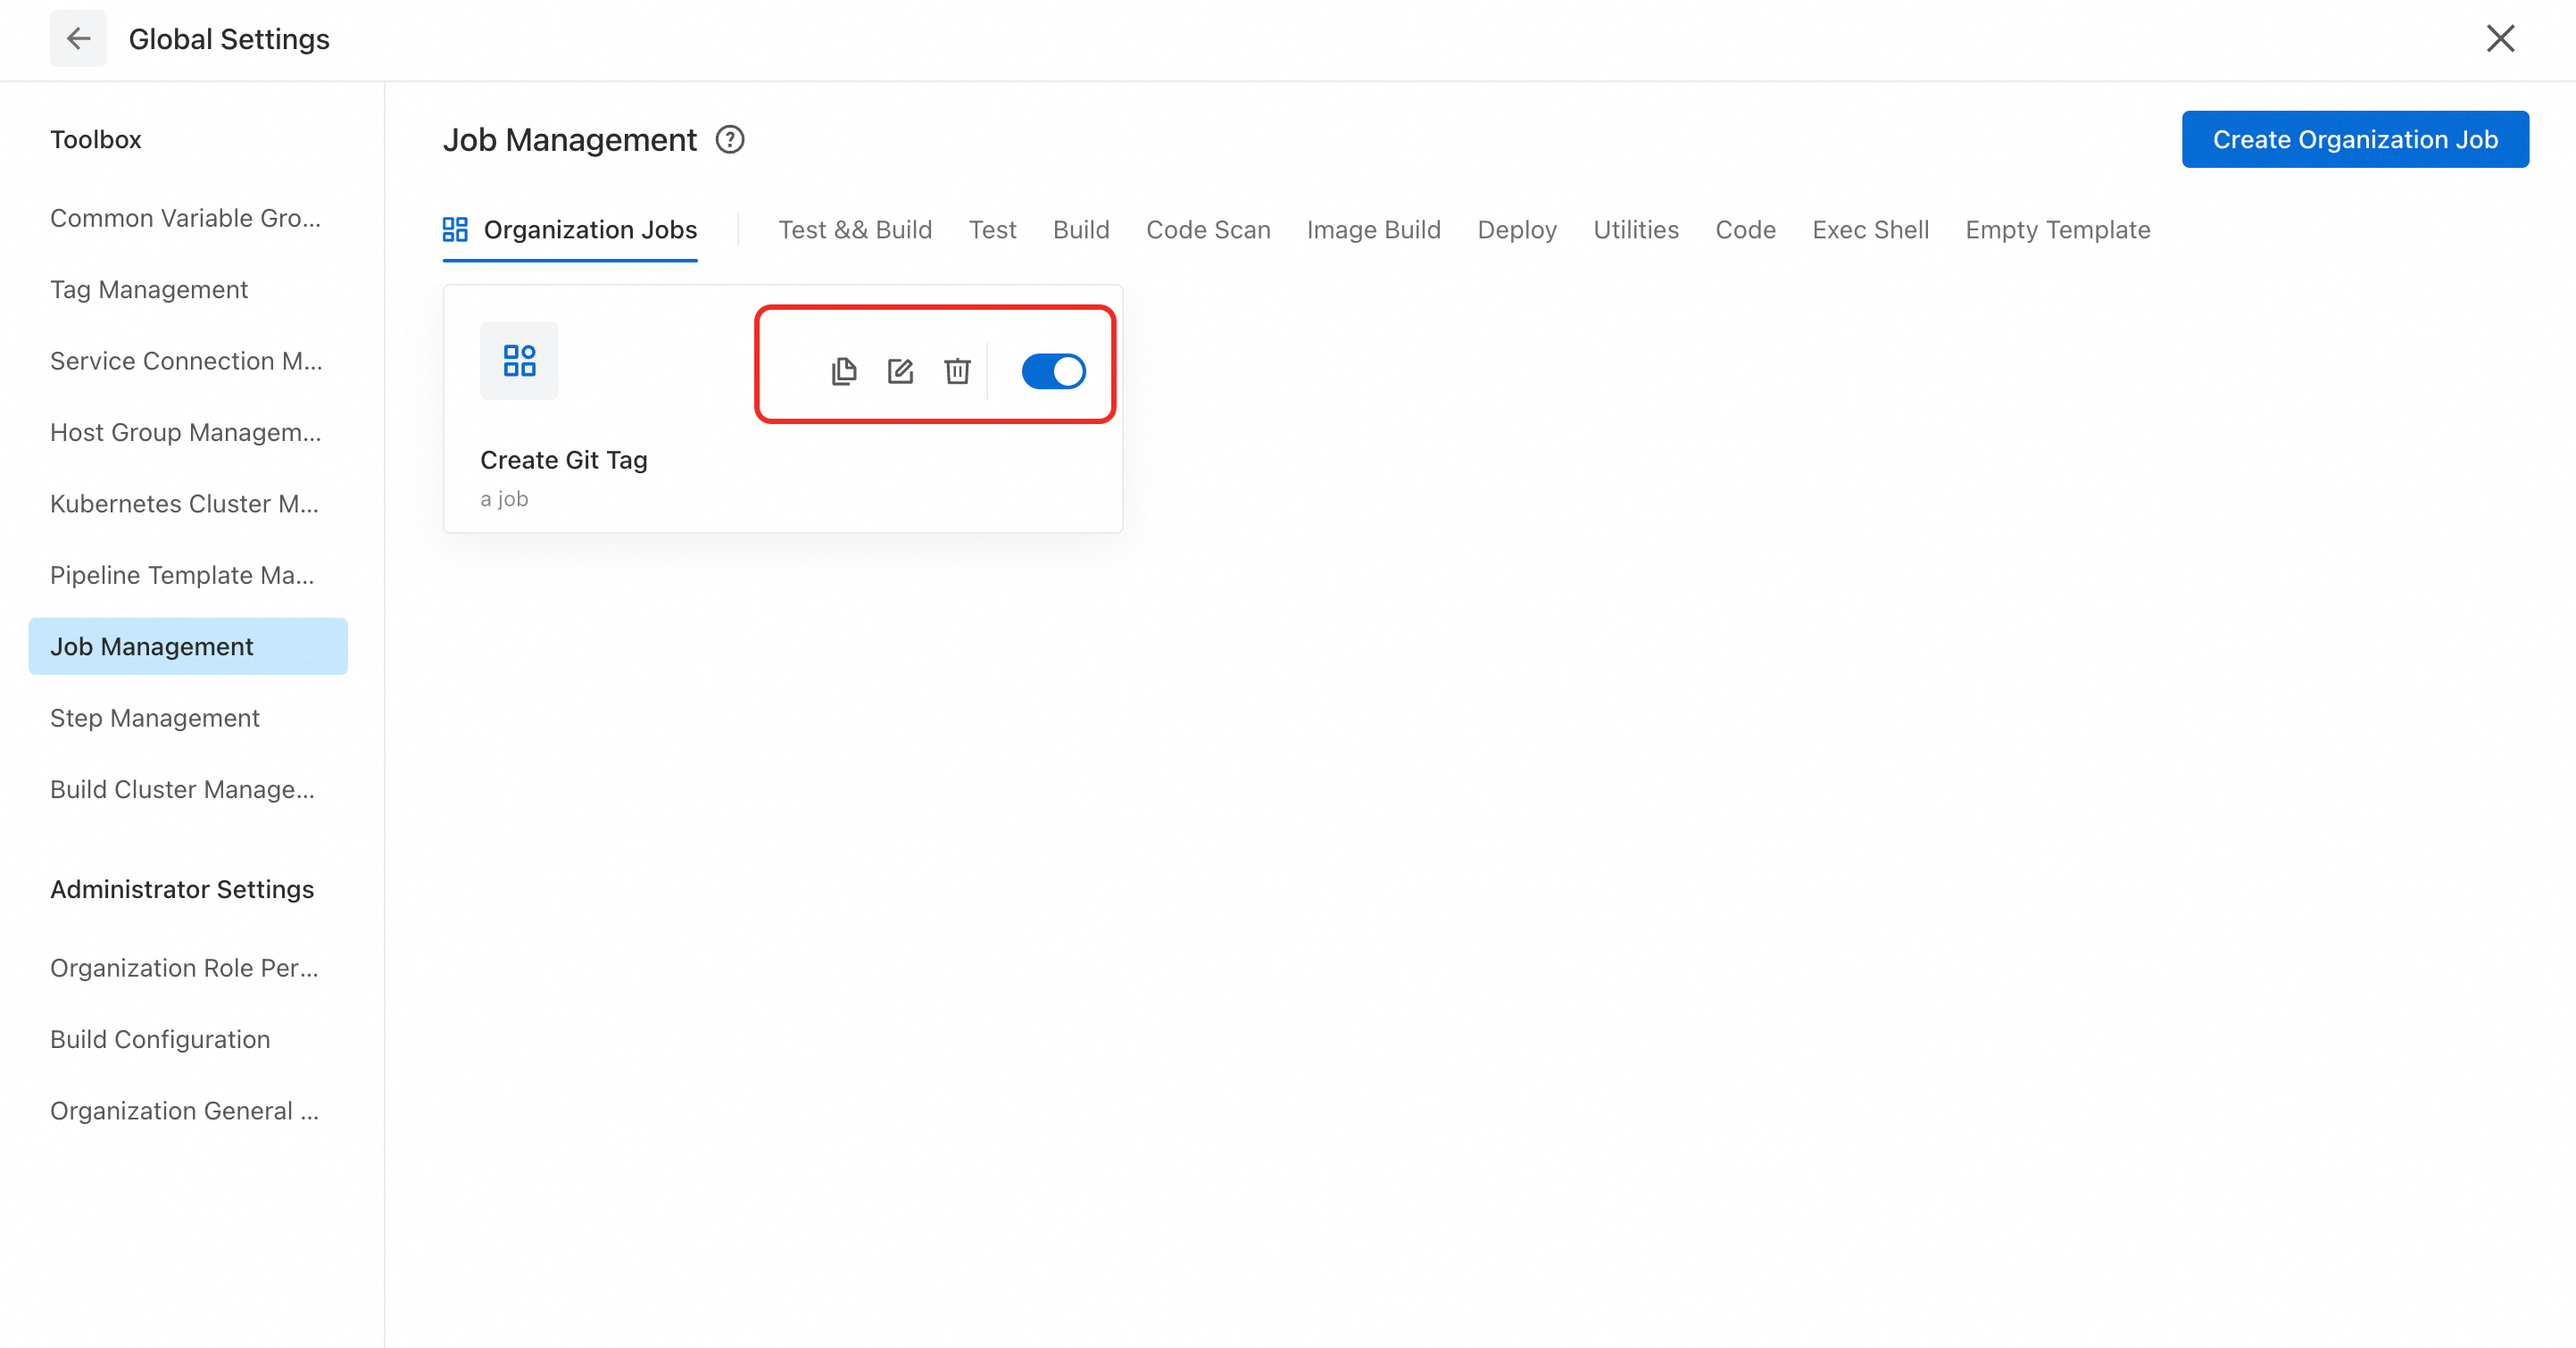Image resolution: width=2576 pixels, height=1348 pixels.
Task: Click Create Organization Job button
Action: point(2354,140)
